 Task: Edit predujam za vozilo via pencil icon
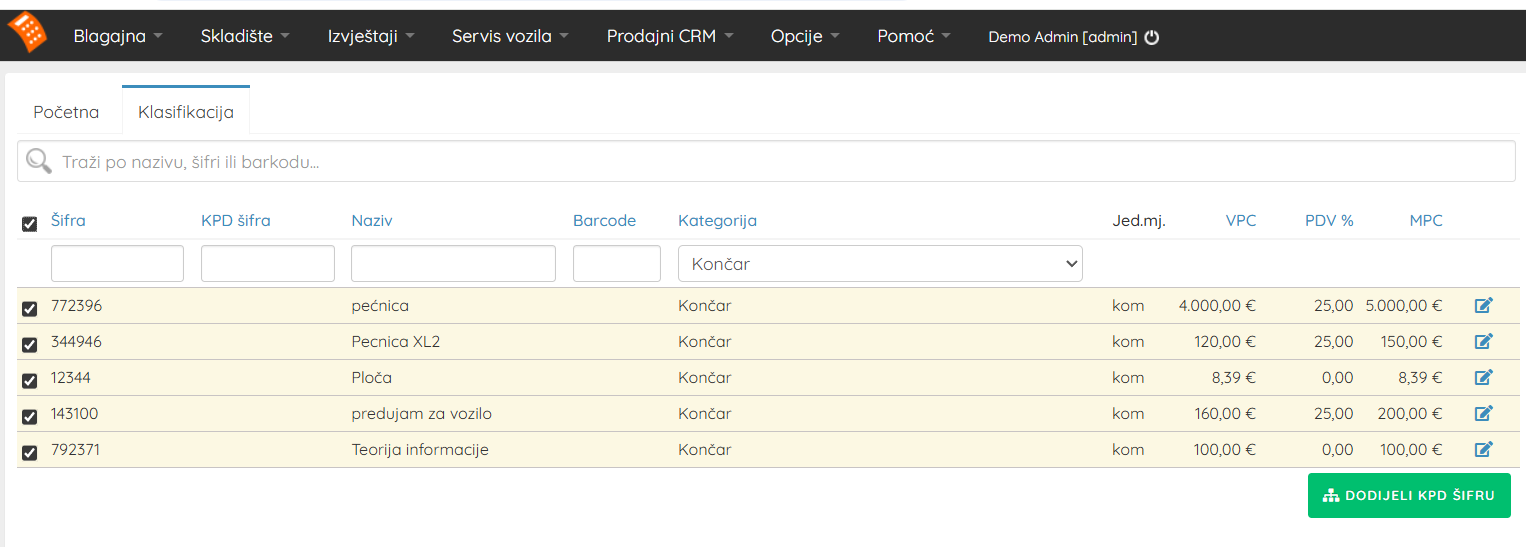coord(1484,414)
